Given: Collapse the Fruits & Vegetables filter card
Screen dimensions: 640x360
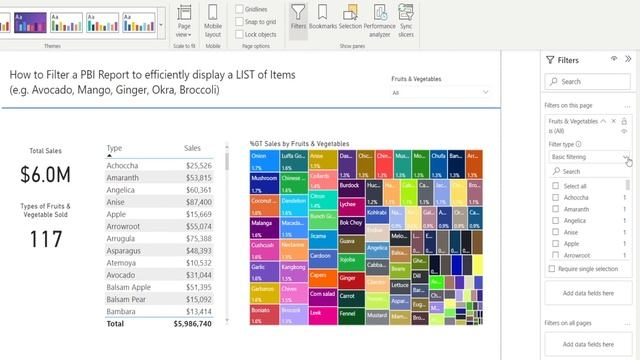Looking at the screenshot, I should [603, 121].
